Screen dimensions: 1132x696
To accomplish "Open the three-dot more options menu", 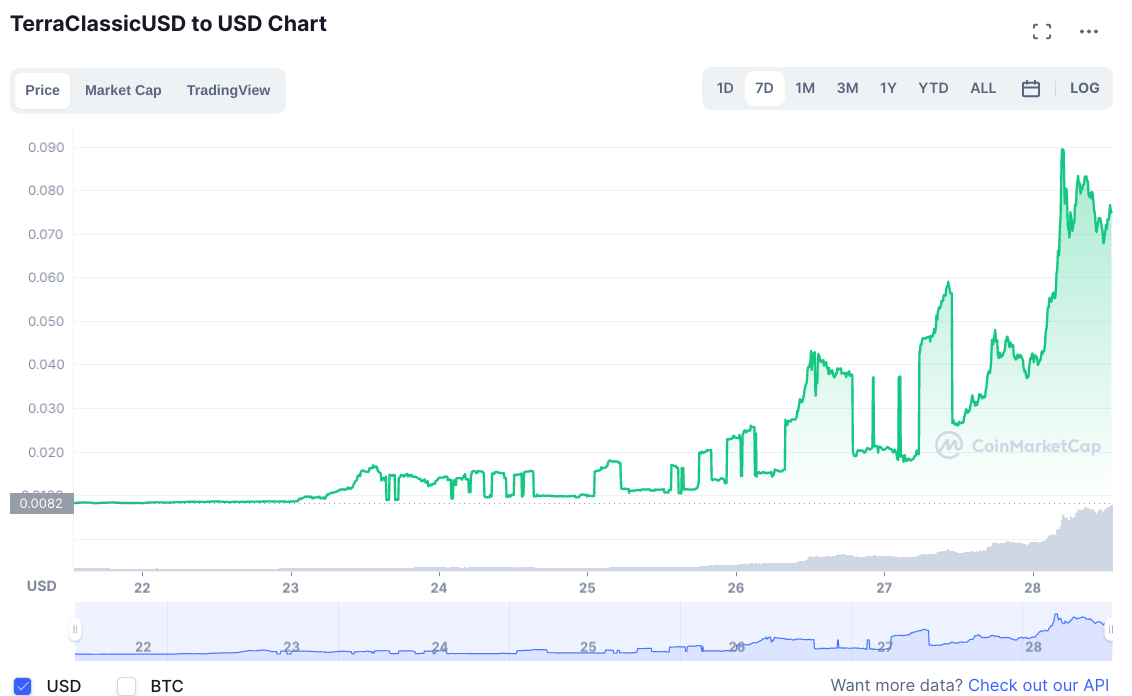I will (x=1089, y=32).
